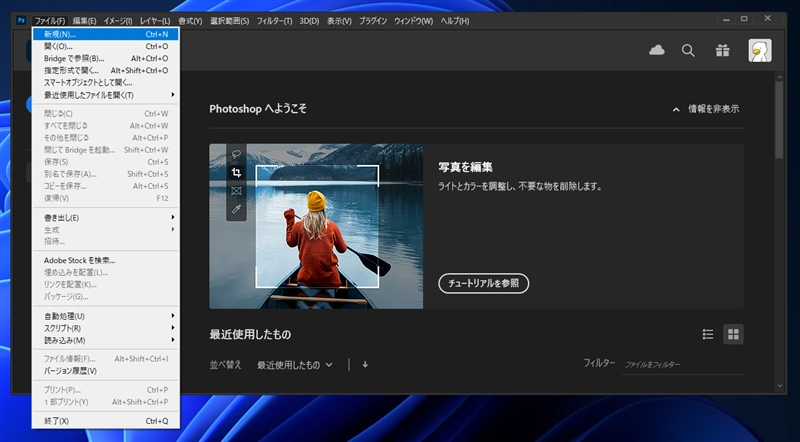
Task: Click the sort direction arrow icon
Action: (365, 364)
